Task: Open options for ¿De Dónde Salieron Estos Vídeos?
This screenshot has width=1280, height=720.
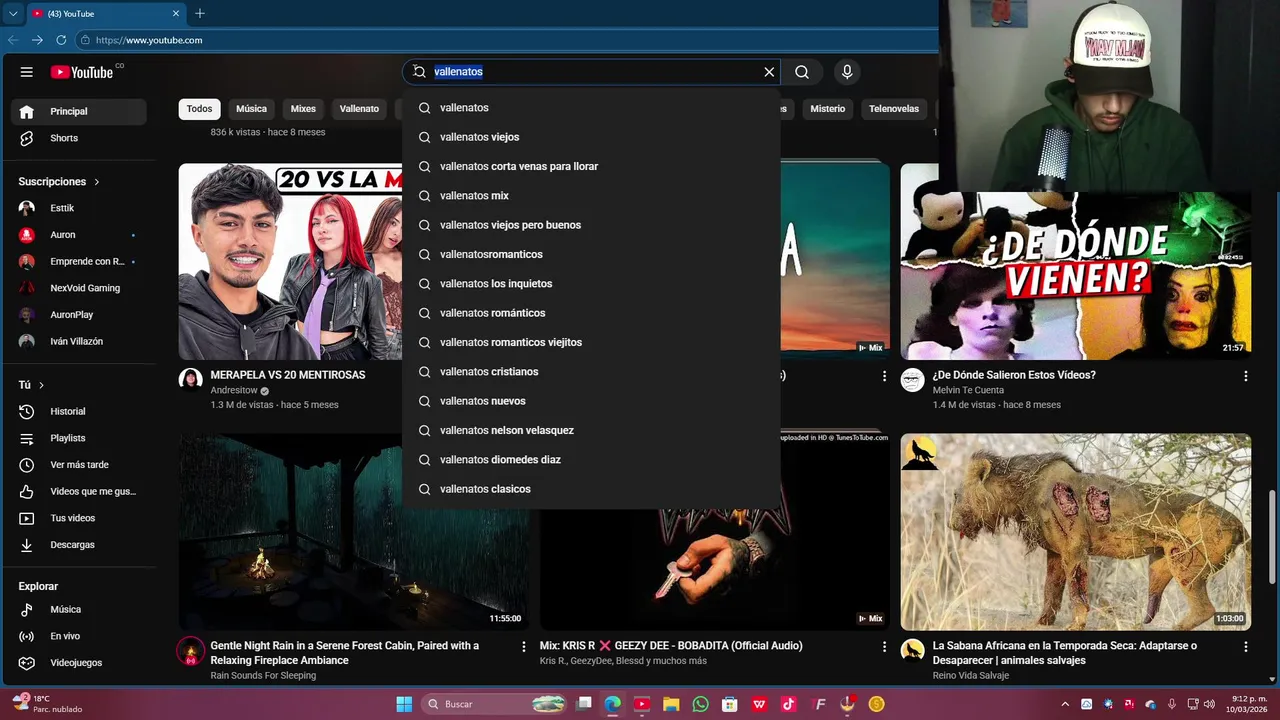Action: 1246,376
